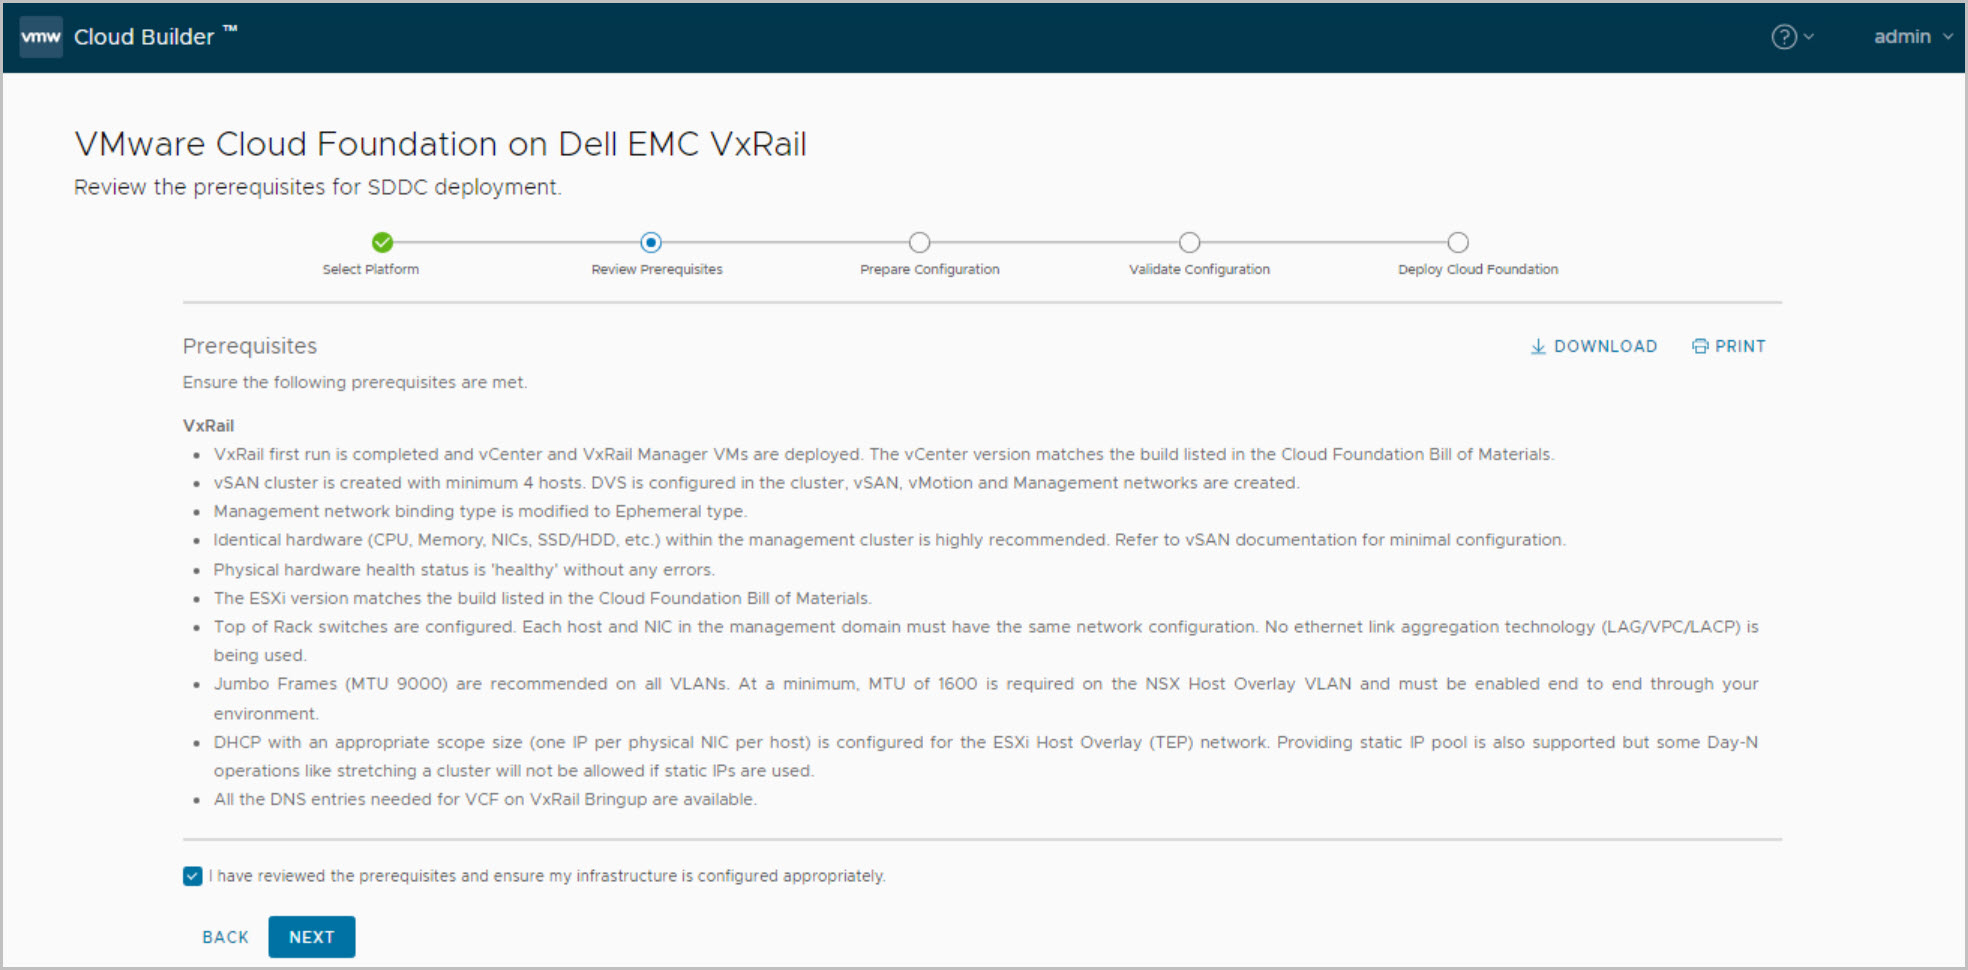Click 'Review the prerequisites for SDDC deployment.' text
1968x970 pixels.
[x=318, y=187]
